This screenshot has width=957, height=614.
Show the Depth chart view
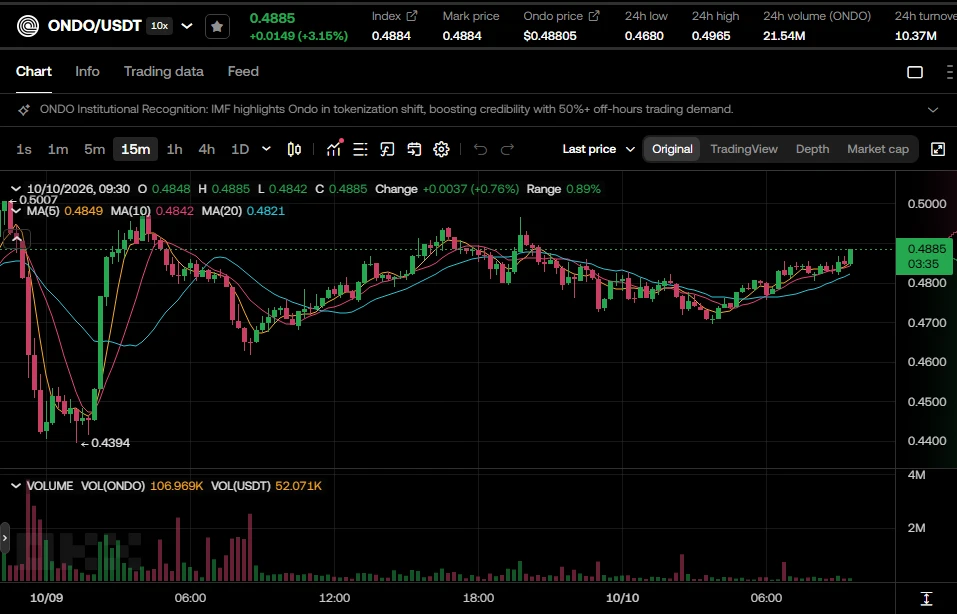click(812, 150)
